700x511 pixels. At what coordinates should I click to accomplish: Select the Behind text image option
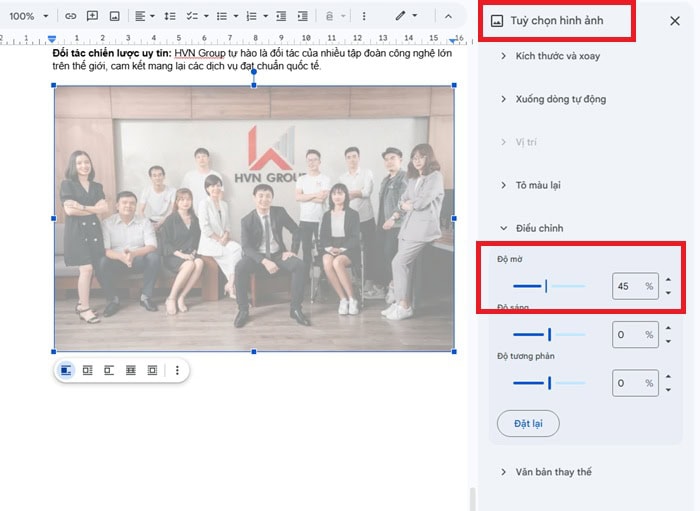coord(131,370)
